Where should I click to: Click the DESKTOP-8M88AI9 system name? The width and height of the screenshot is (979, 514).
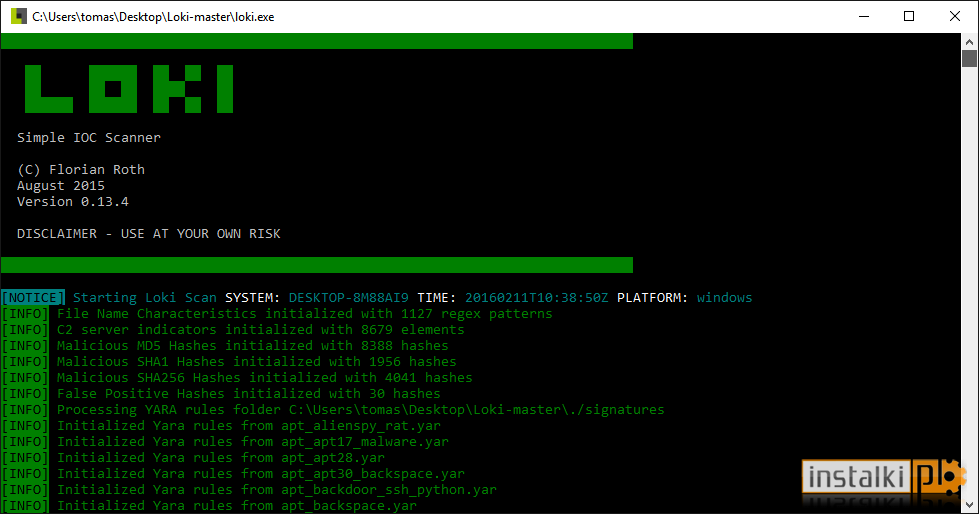tap(348, 297)
